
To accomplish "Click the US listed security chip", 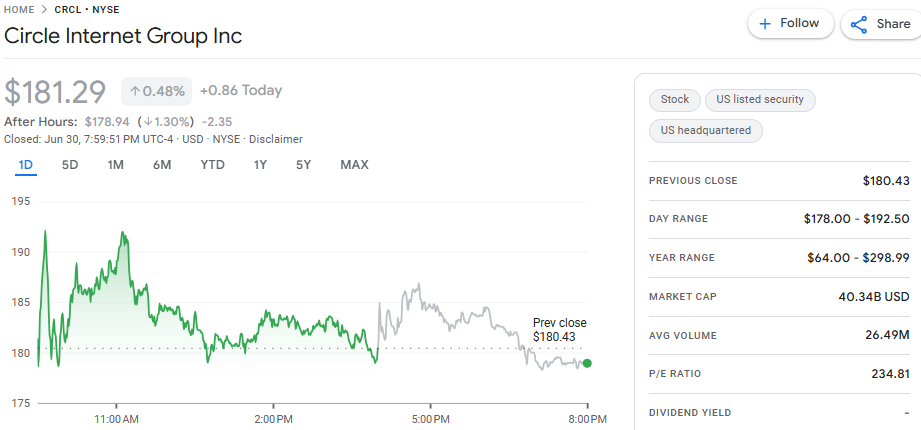I will (x=760, y=100).
